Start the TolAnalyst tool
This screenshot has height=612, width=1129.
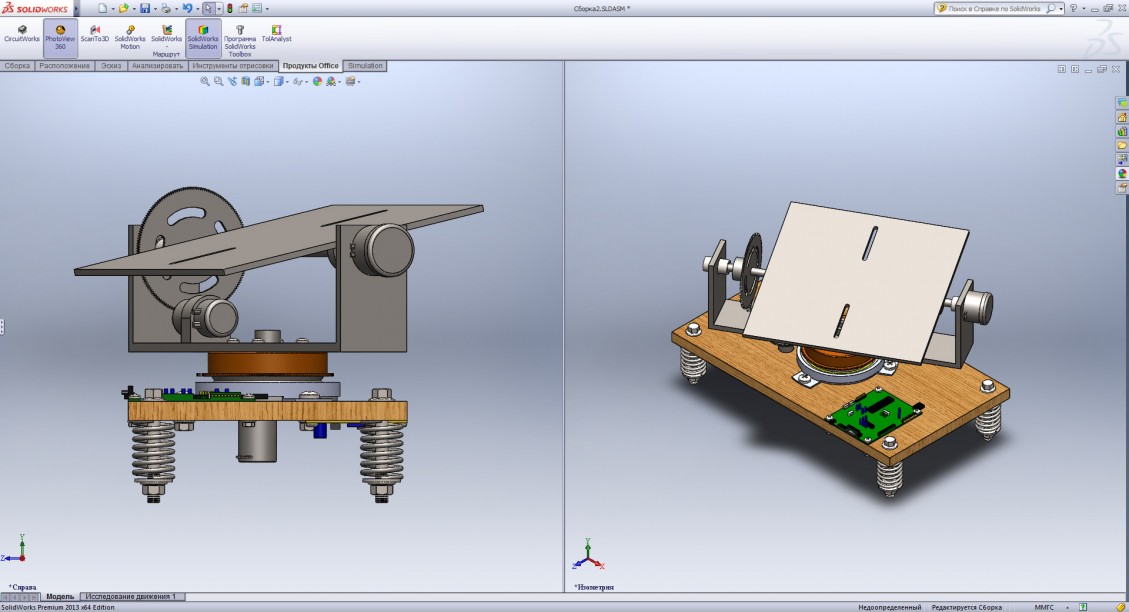tap(275, 35)
